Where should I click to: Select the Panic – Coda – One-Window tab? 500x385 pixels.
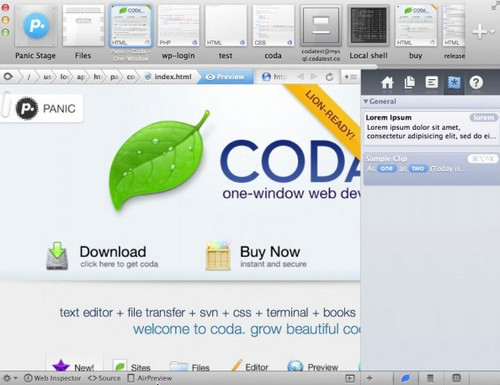(x=130, y=33)
